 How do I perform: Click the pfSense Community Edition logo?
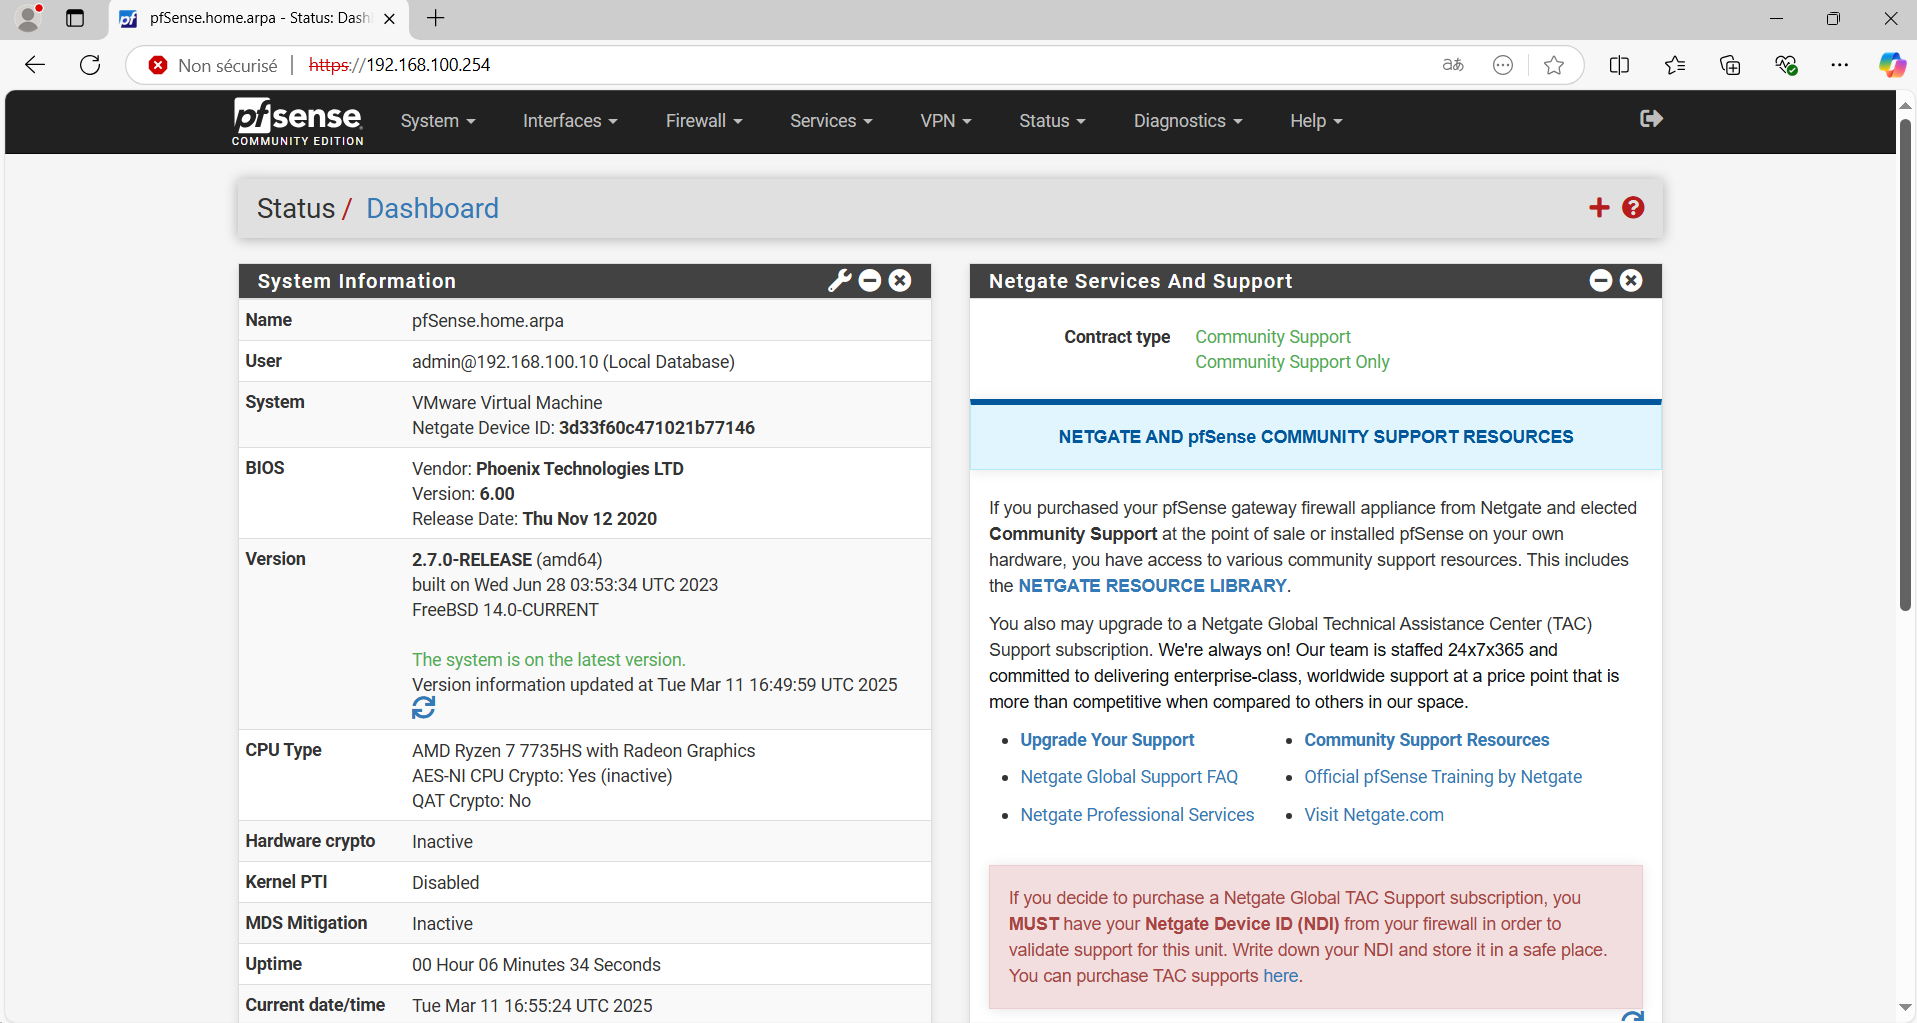tap(296, 121)
